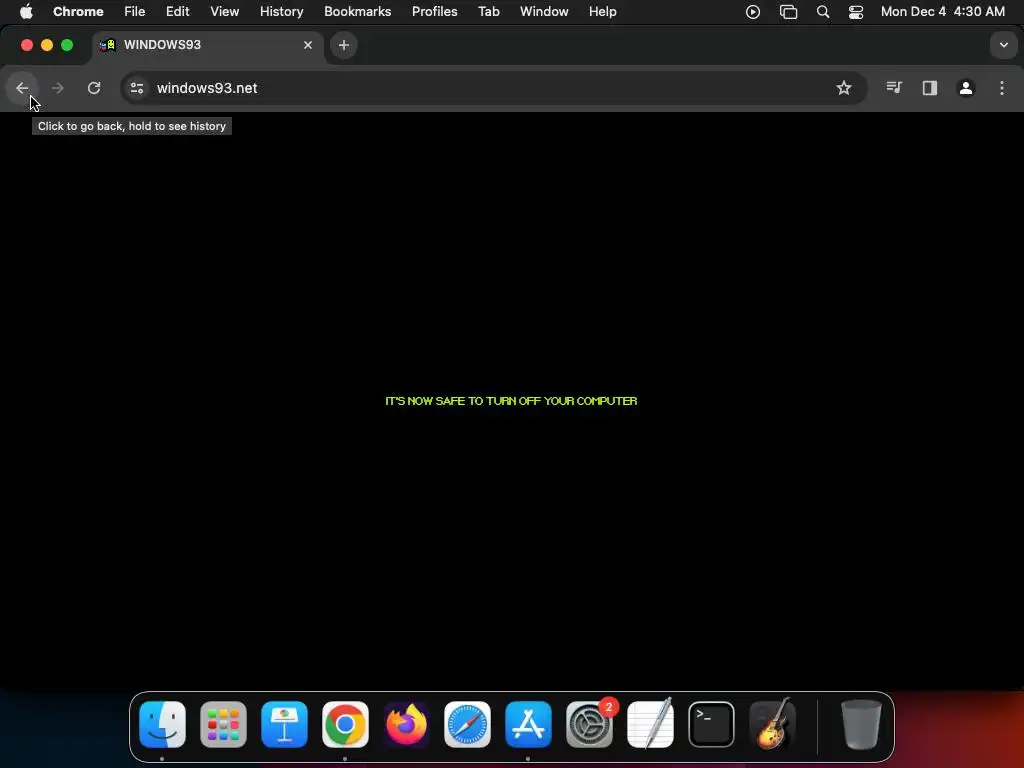Open Launchpad from the Dock
This screenshot has width=1024, height=768.
coord(223,724)
